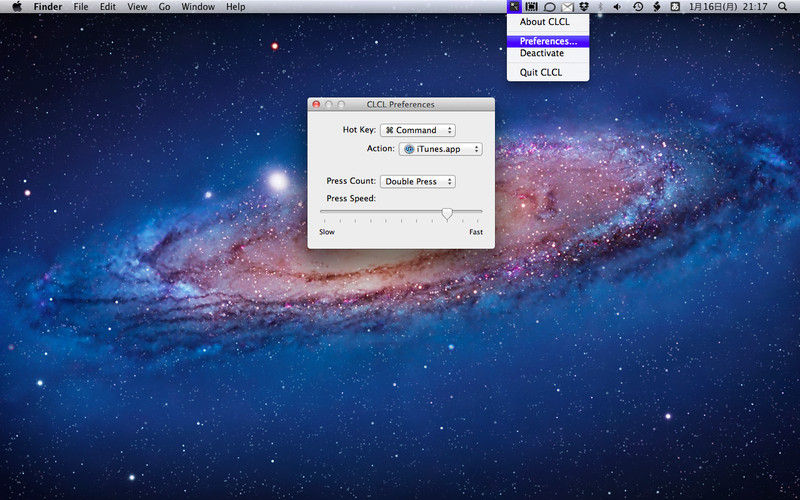Expand the Hot Key dropdown
The height and width of the screenshot is (500, 800).
click(418, 130)
